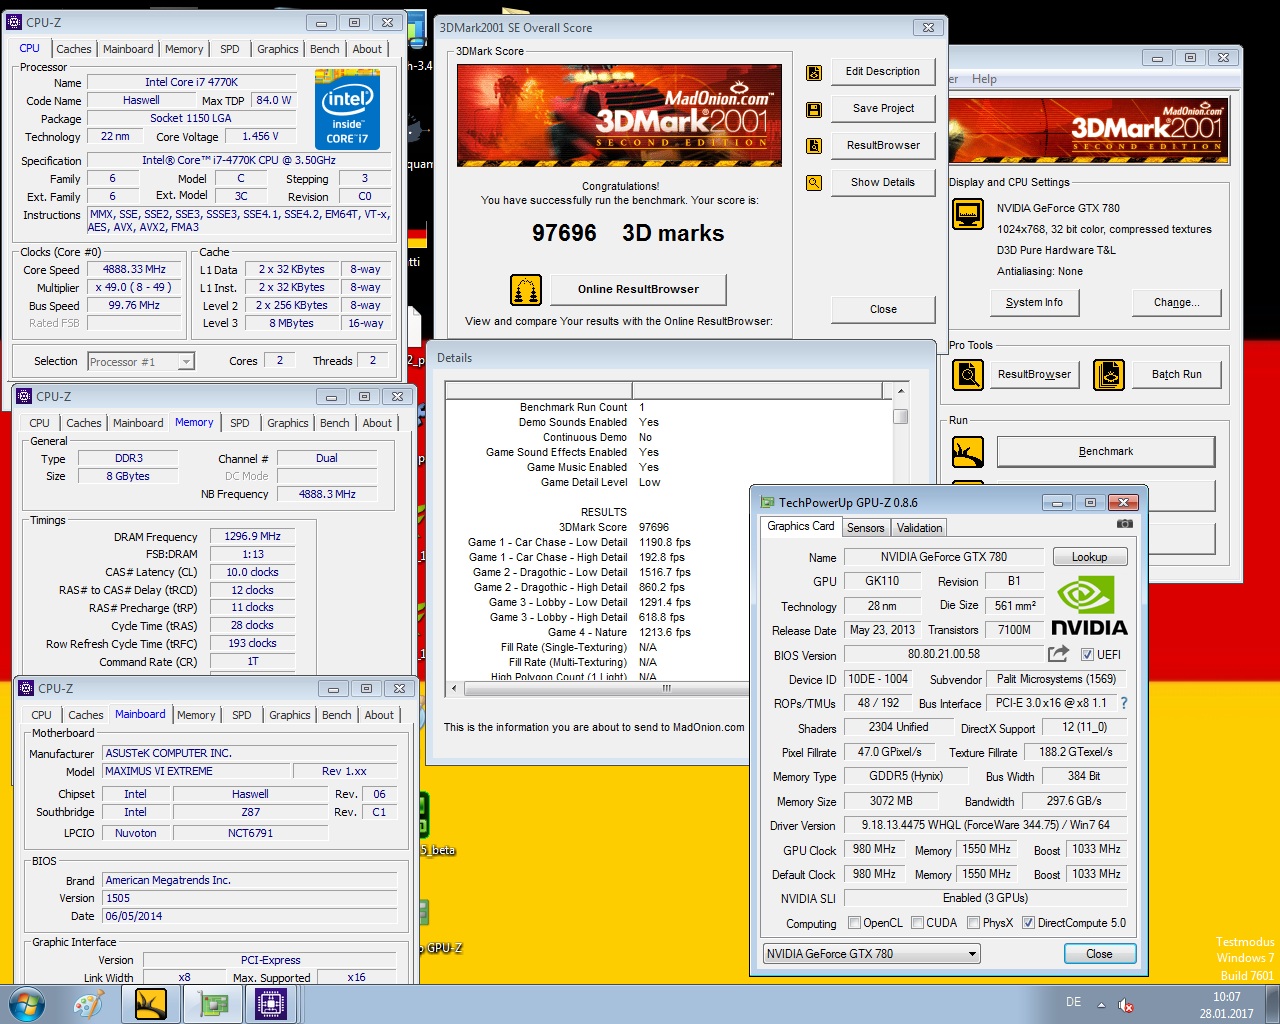Click the Close button in GPU-Z
The image size is (1280, 1024).
point(1099,954)
